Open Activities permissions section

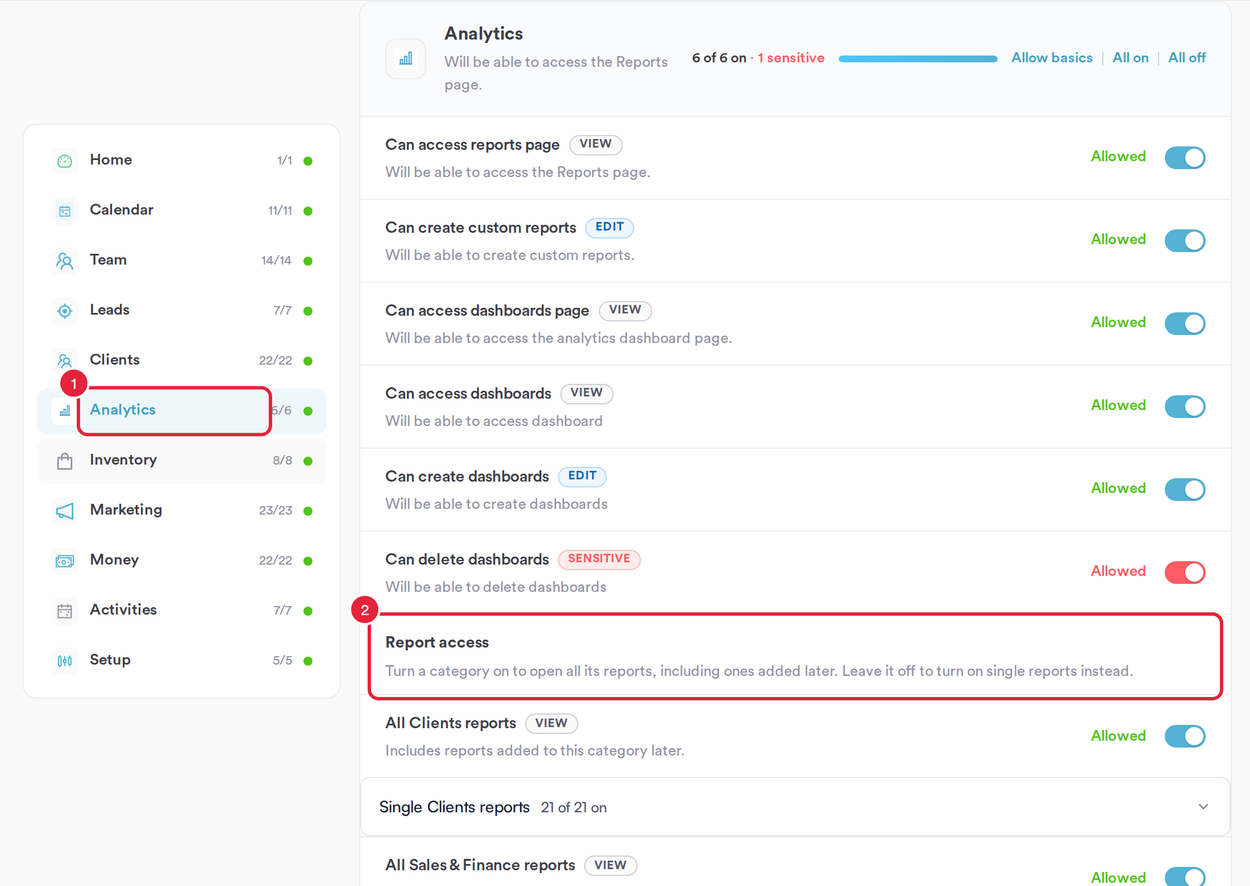182,610
